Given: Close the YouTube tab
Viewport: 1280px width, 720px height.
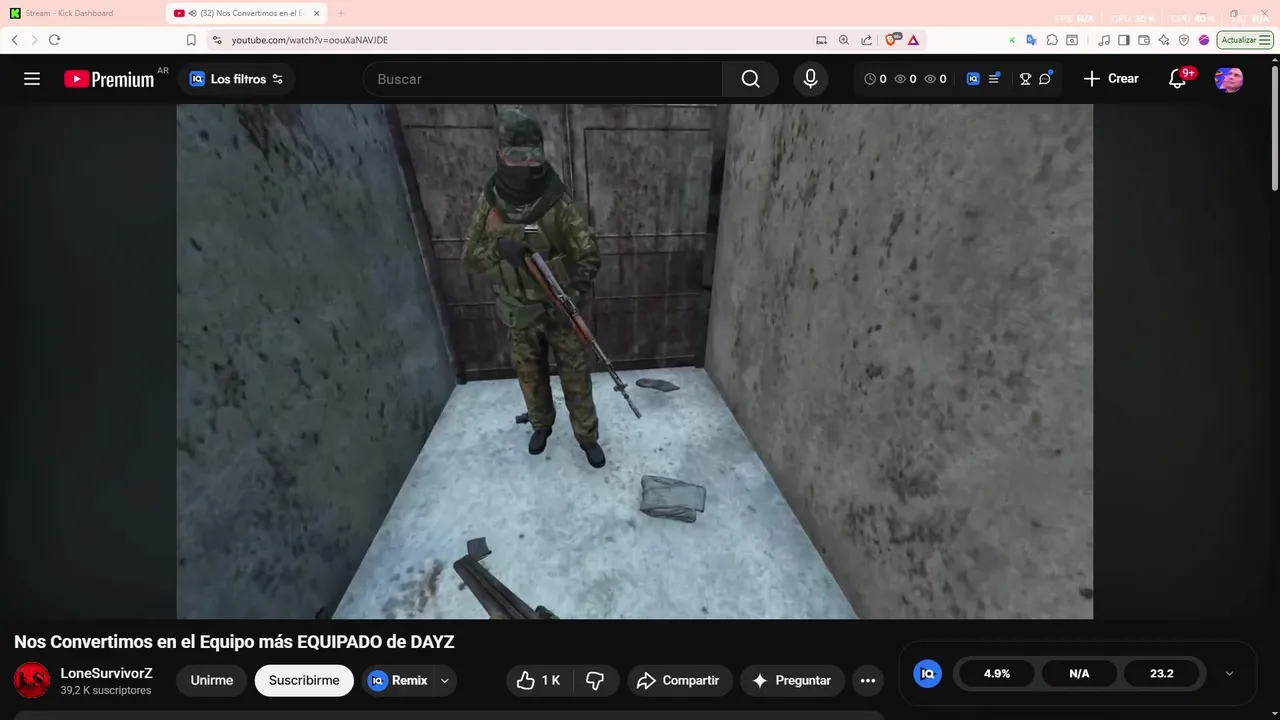Looking at the screenshot, I should click(317, 13).
